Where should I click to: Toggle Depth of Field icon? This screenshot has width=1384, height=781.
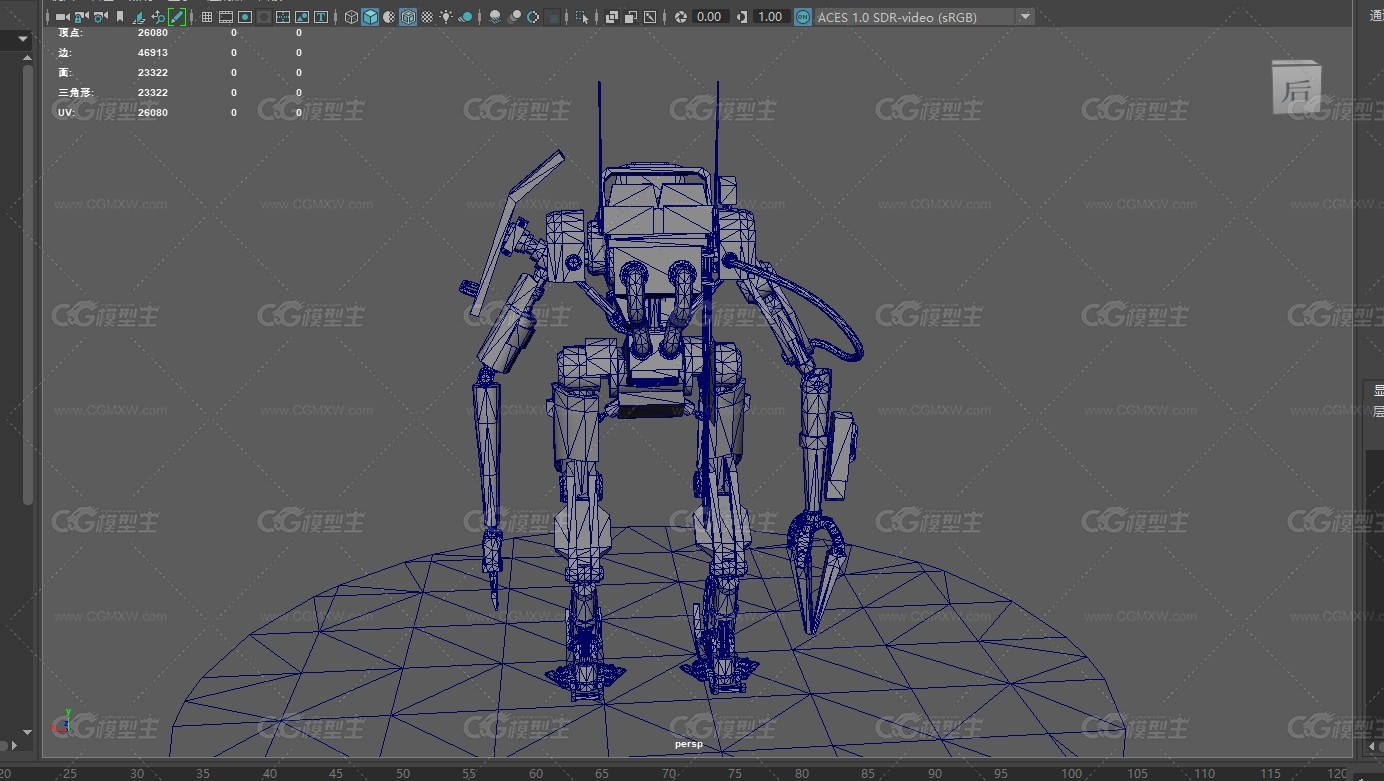tap(553, 17)
